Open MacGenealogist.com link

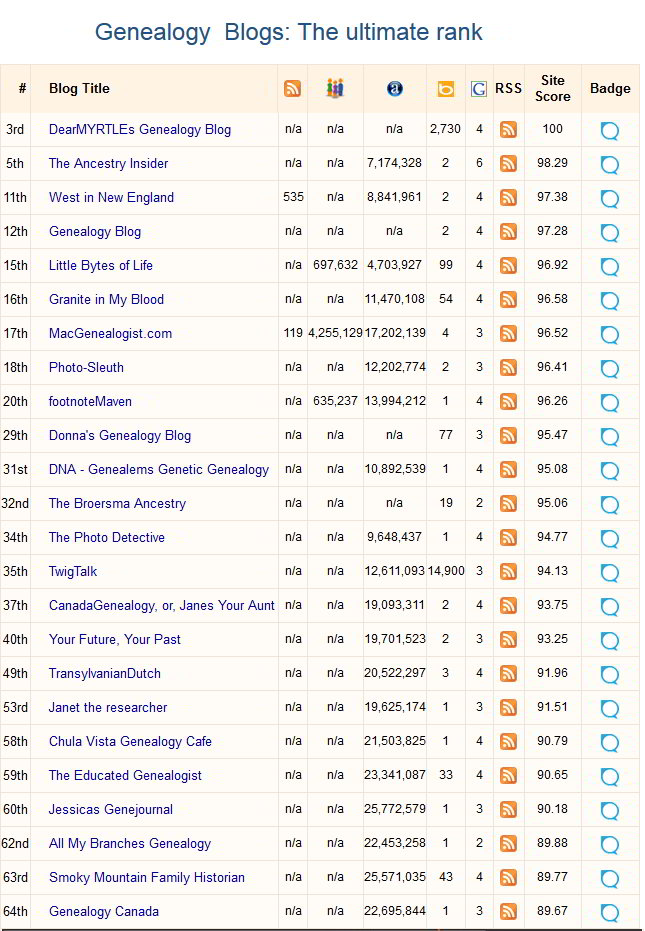tap(110, 333)
